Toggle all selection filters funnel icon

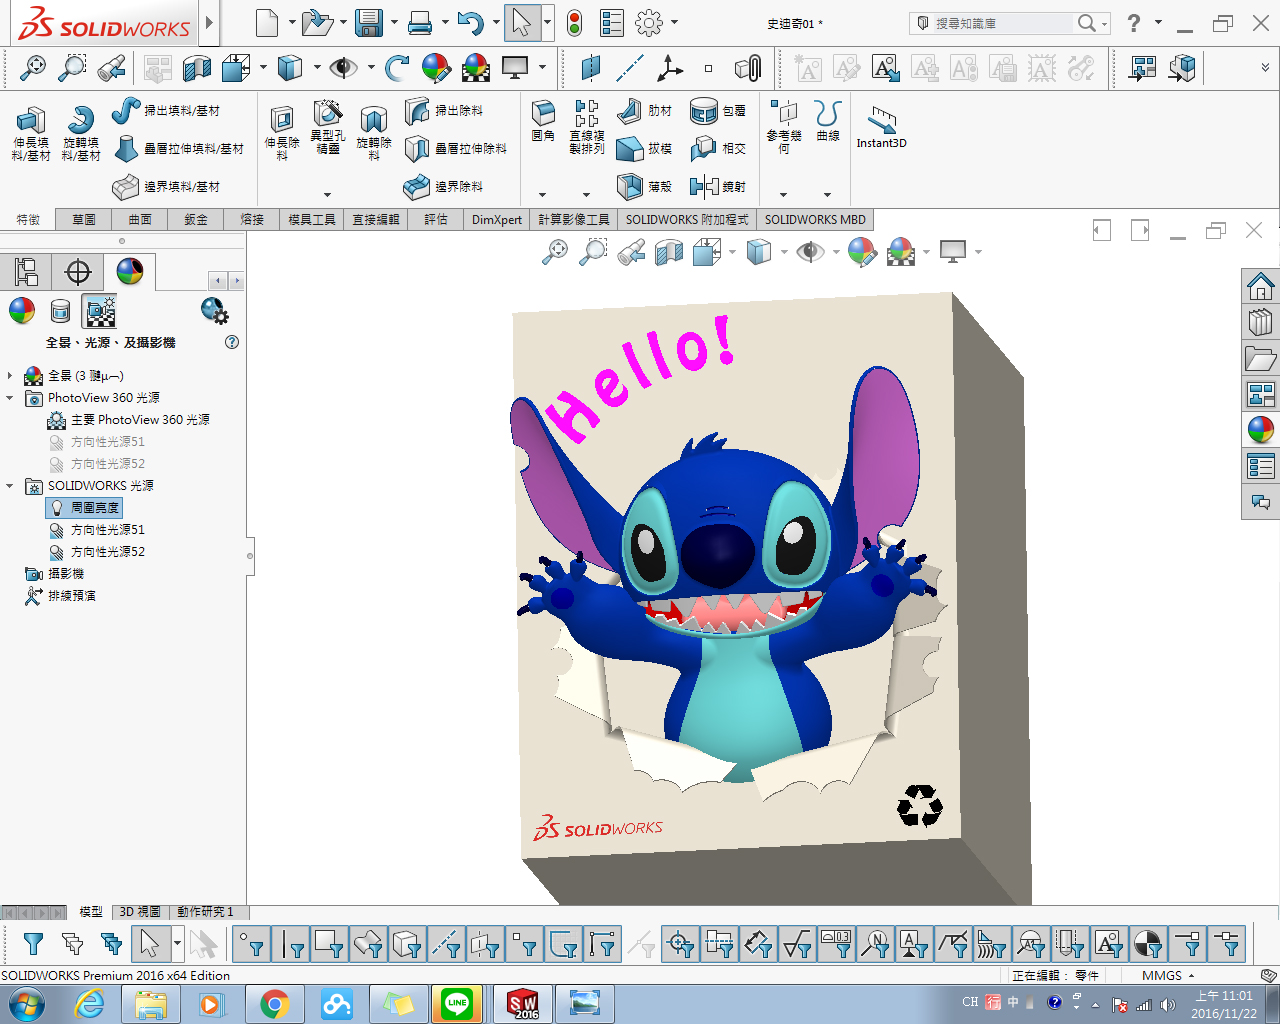33,943
